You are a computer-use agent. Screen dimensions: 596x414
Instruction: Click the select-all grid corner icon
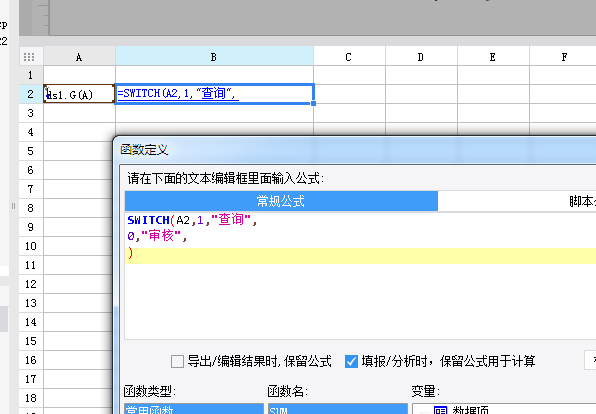29,57
